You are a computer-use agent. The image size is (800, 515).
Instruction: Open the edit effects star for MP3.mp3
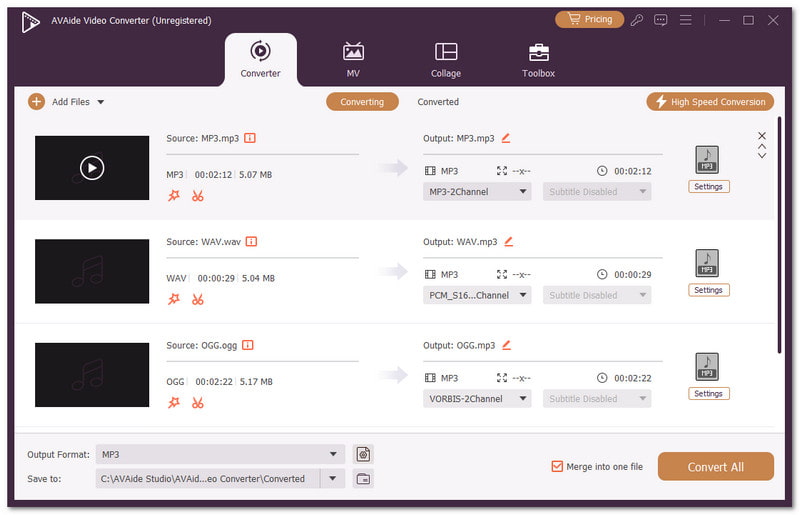[174, 195]
